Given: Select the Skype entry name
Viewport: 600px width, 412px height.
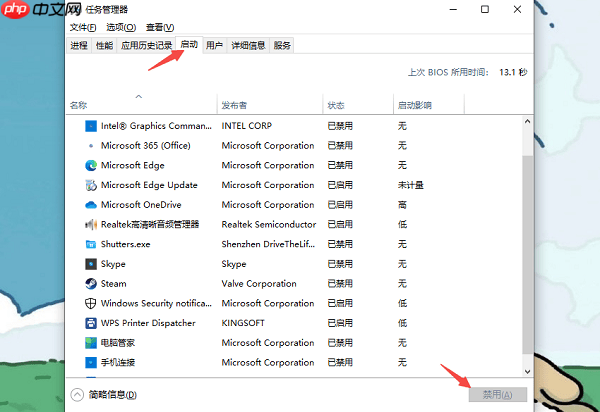Looking at the screenshot, I should tap(113, 264).
